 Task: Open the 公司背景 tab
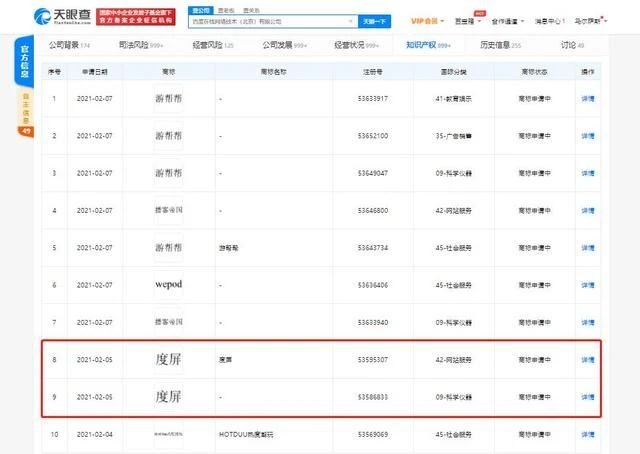[69, 45]
